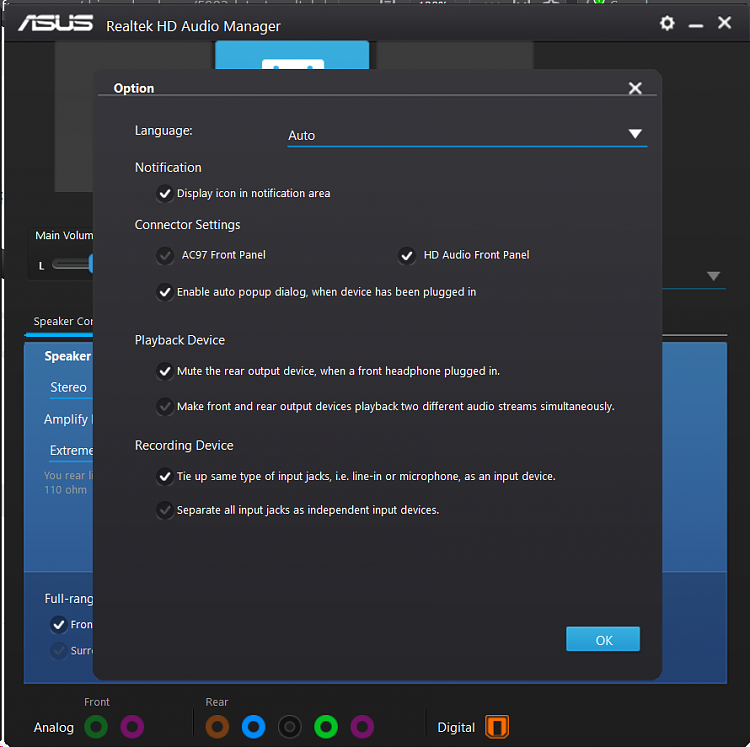This screenshot has height=747, width=750.
Task: Toggle Display icon in notification area
Action: [x=165, y=194]
